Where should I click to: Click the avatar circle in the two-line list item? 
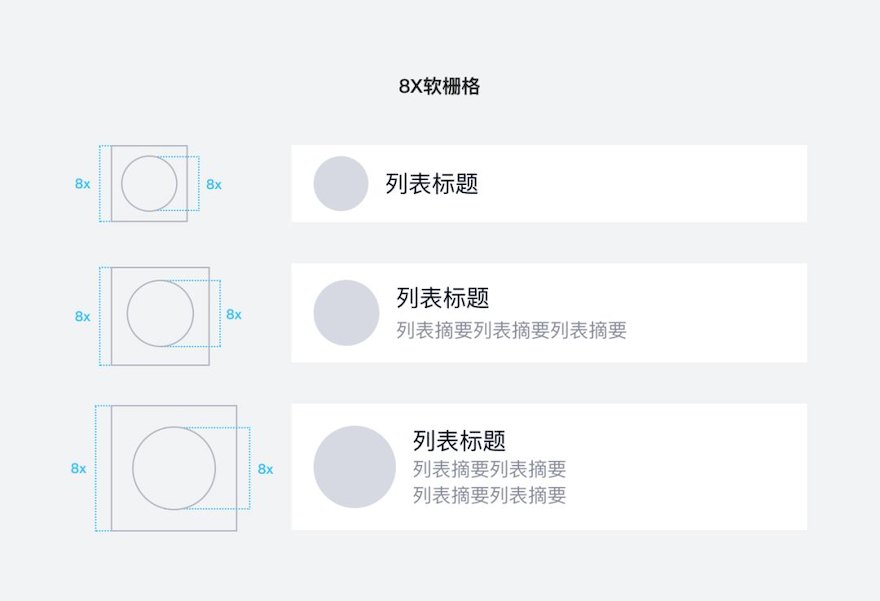click(346, 313)
